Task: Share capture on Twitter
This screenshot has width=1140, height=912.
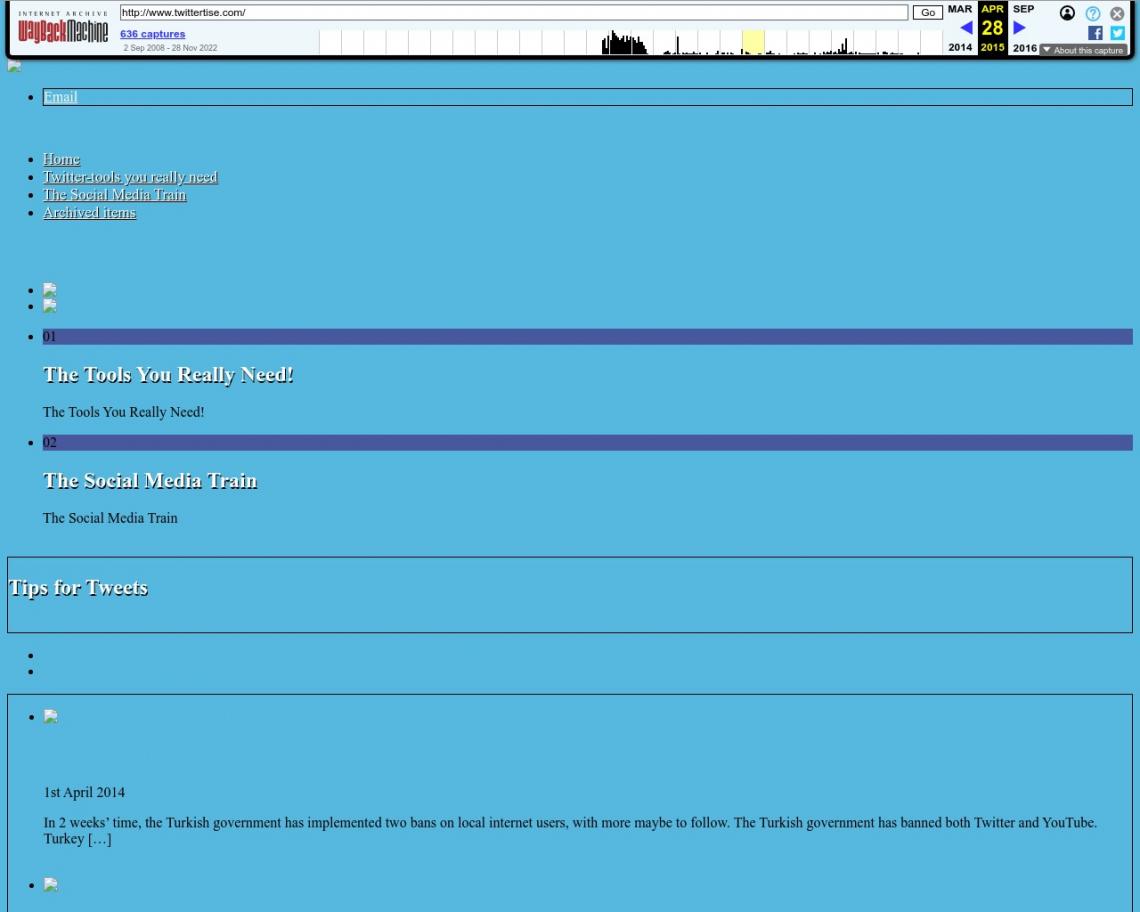Action: (1117, 33)
